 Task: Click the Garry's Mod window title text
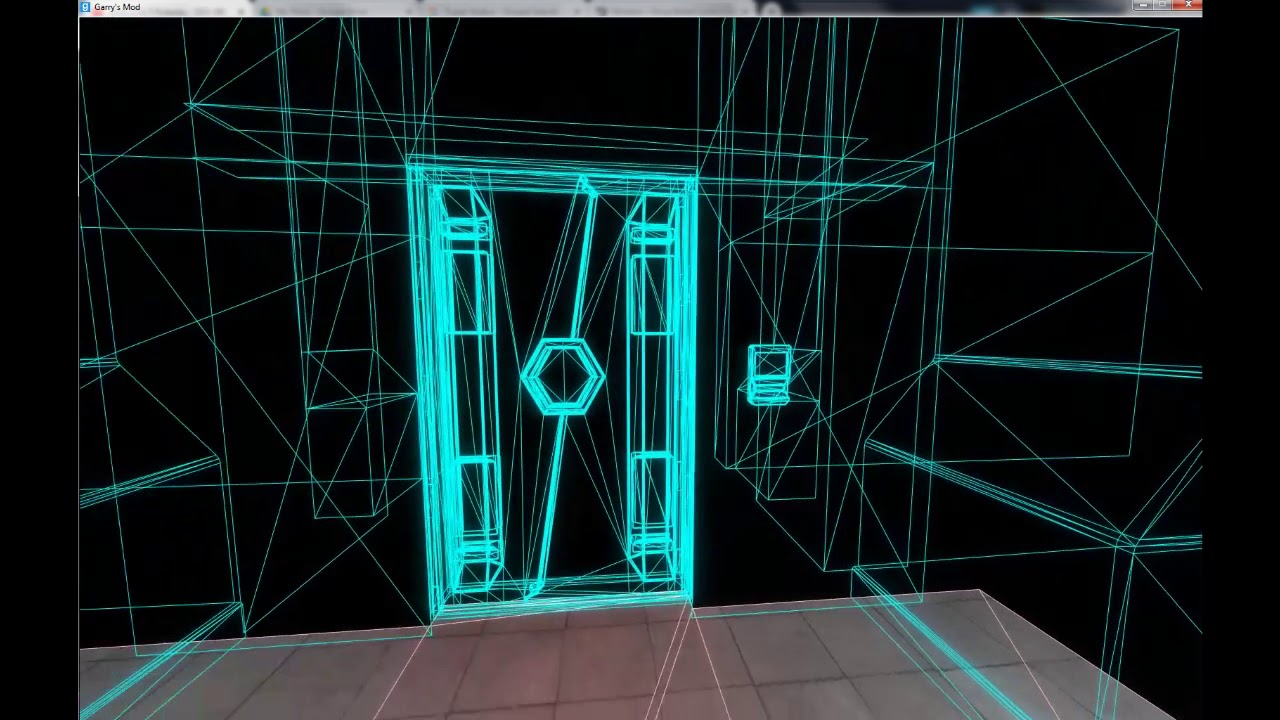point(117,7)
